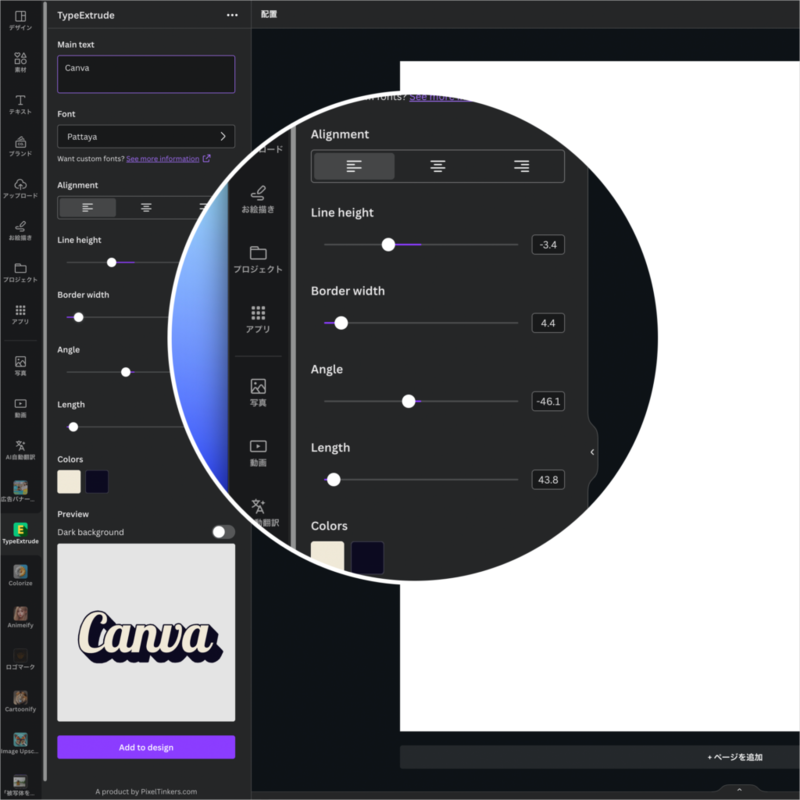800x800 pixels.
Task: Click external-link icon beside See more information
Action: pos(207,159)
